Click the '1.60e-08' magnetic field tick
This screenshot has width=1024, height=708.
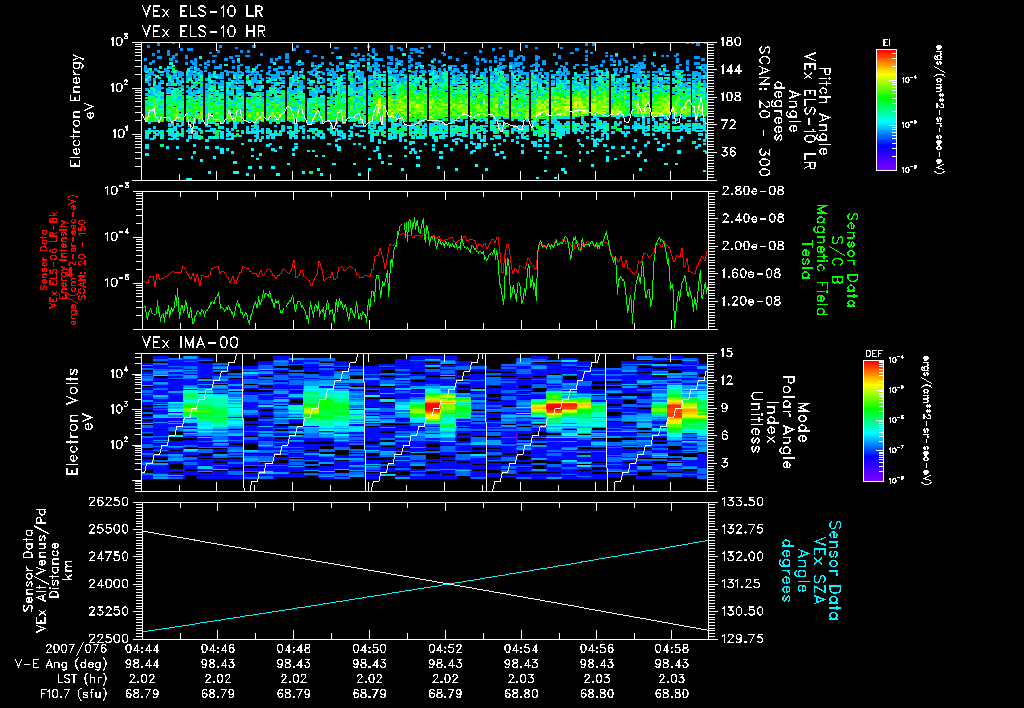tap(753, 274)
